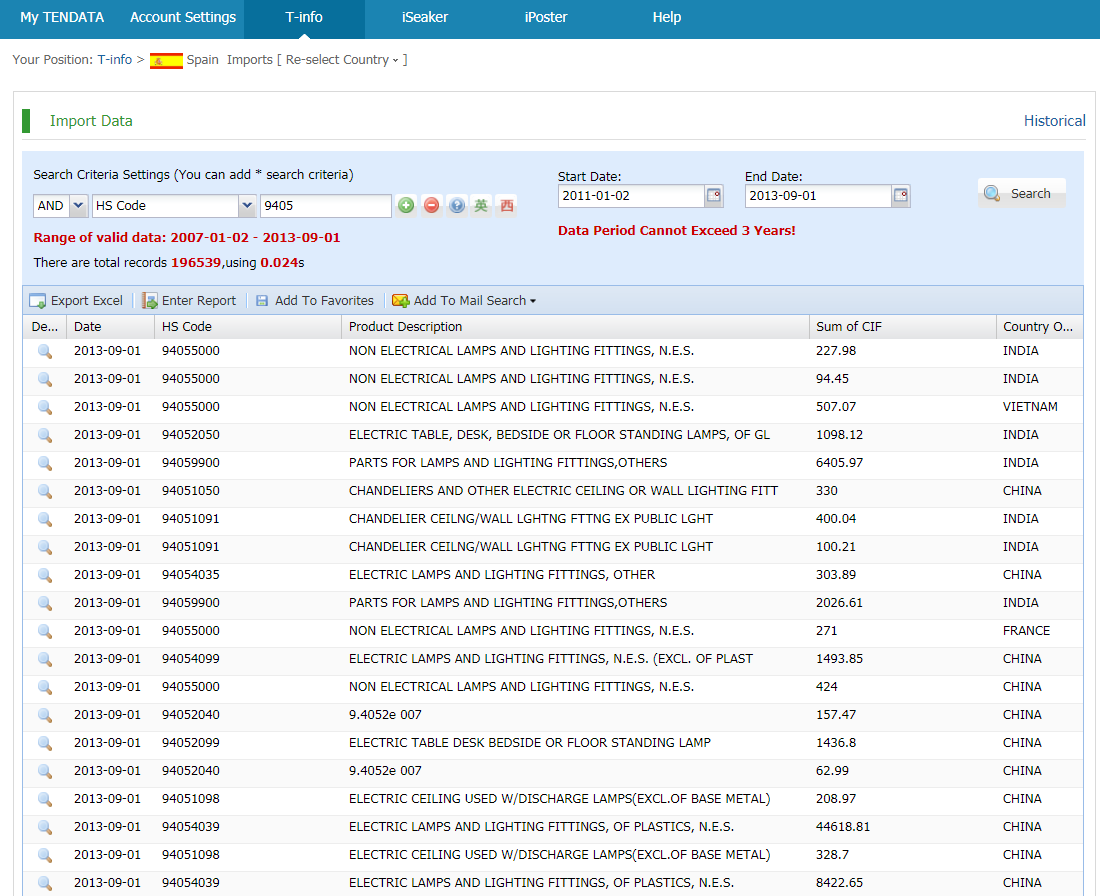
Task: Click the red Spanish language icon
Action: 507,205
